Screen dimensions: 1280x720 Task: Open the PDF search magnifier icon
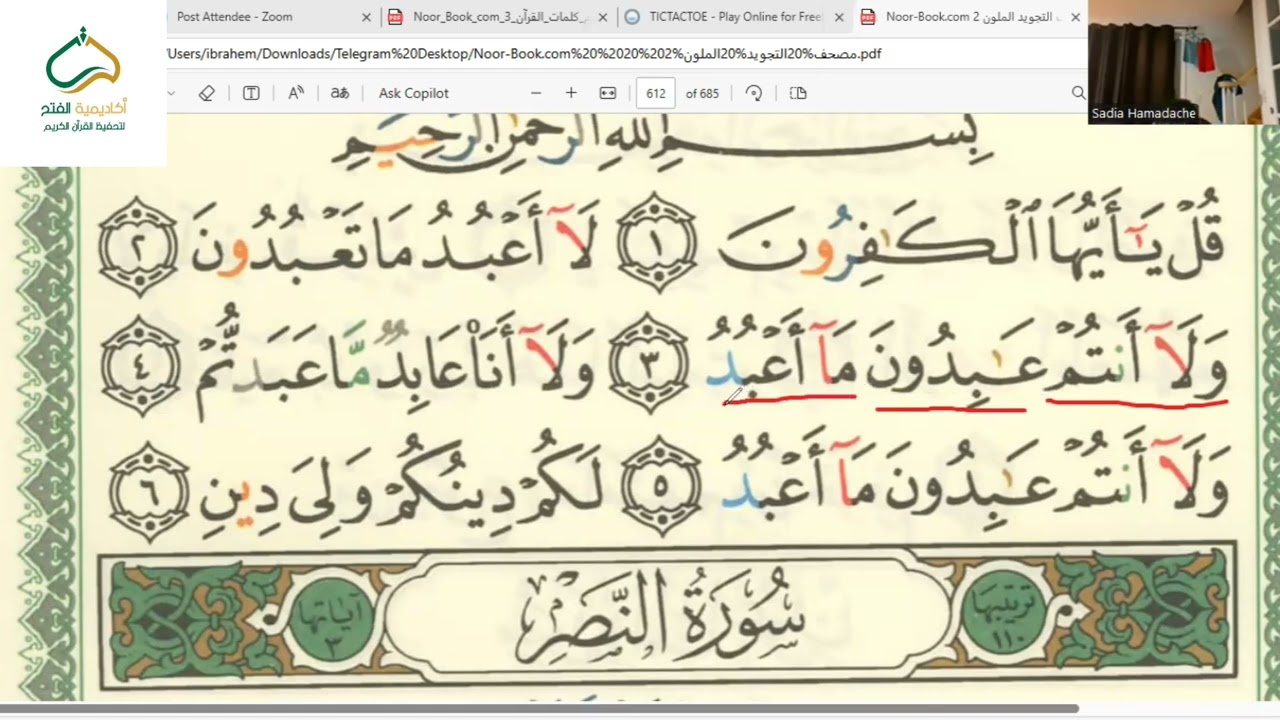pyautogui.click(x=1078, y=93)
